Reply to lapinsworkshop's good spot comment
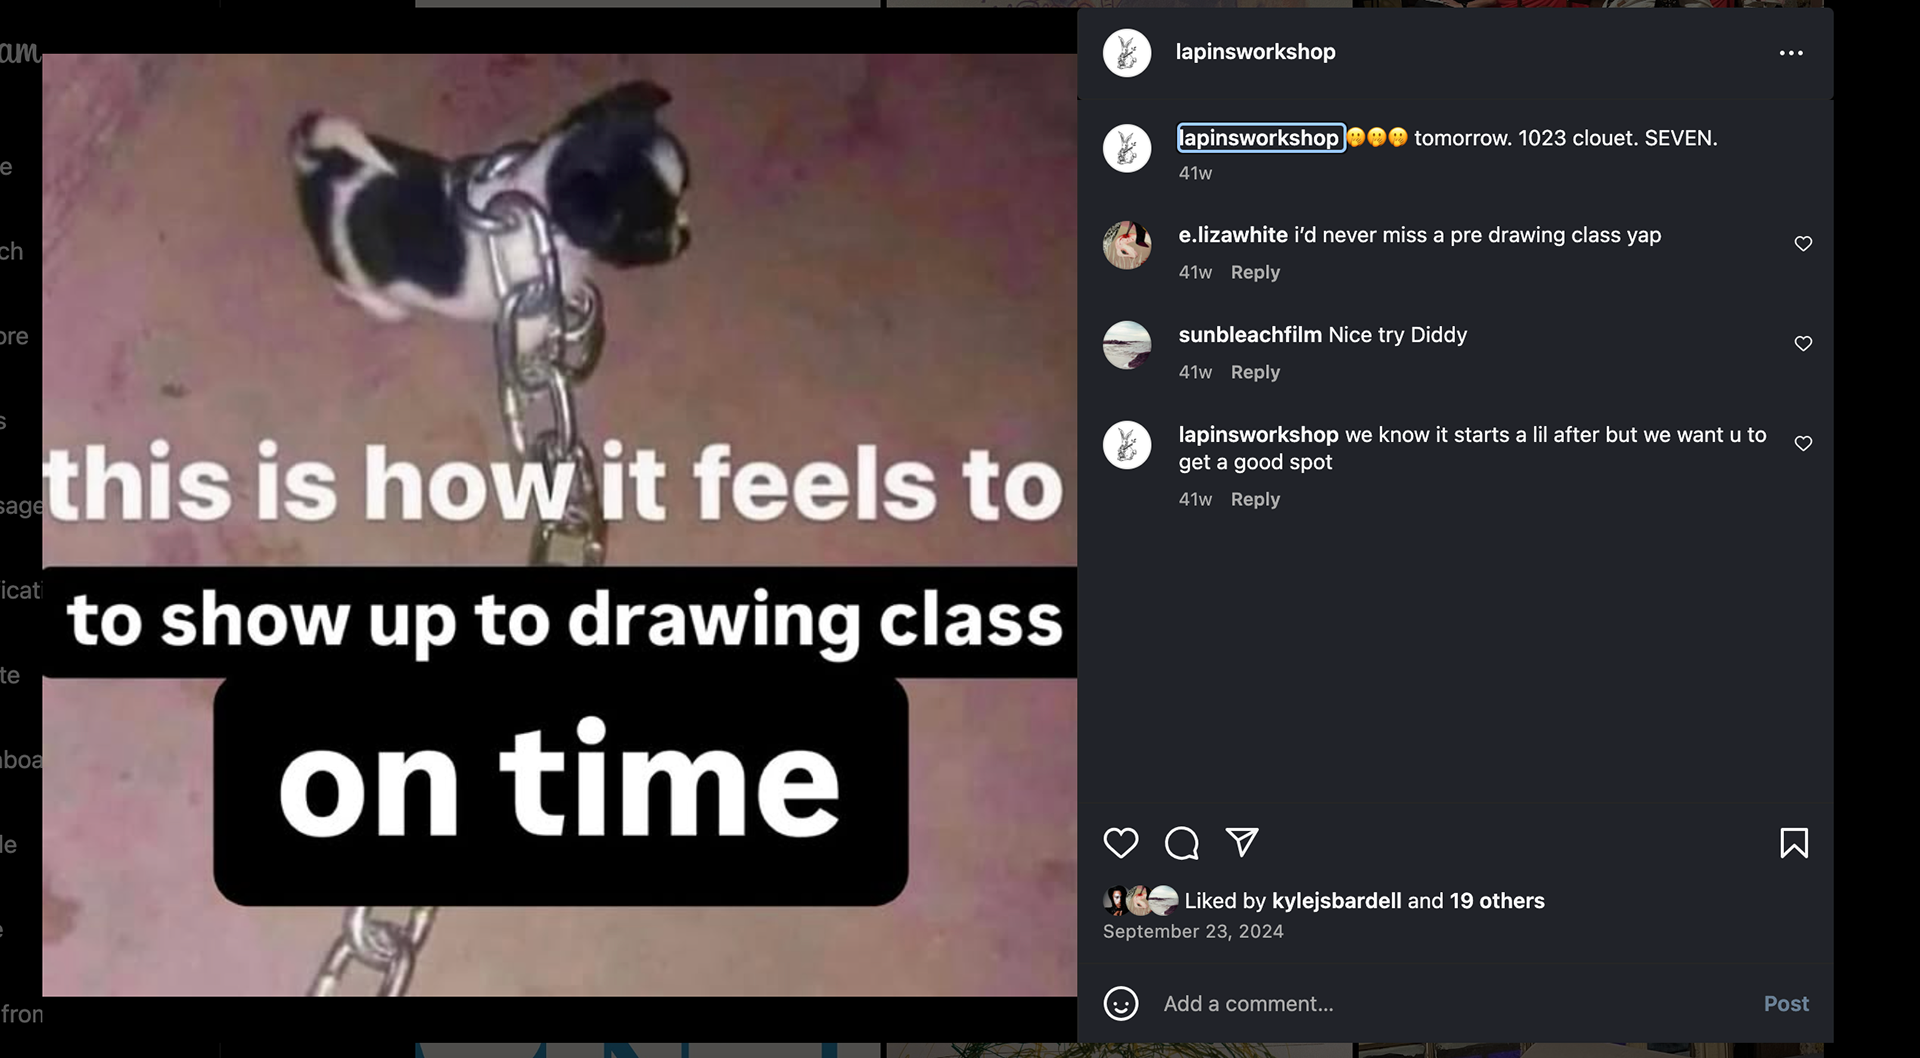Image resolution: width=1920 pixels, height=1058 pixels. [1255, 499]
